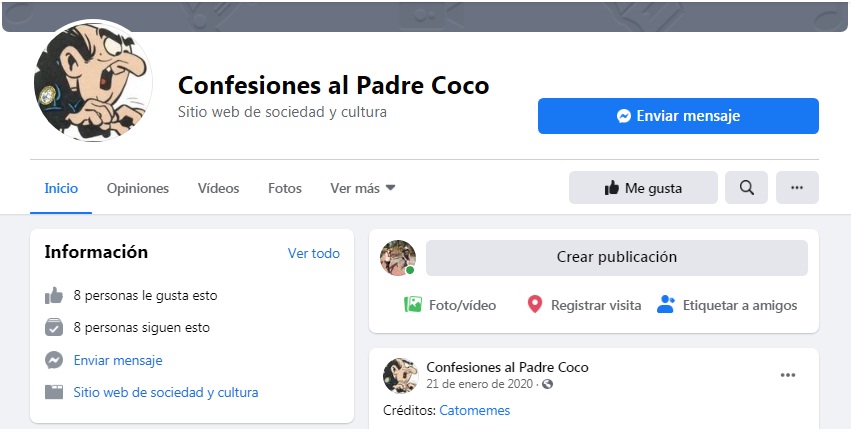851x429 pixels.
Task: Click the Messenger icon in Información panel
Action: pyautogui.click(x=54, y=360)
